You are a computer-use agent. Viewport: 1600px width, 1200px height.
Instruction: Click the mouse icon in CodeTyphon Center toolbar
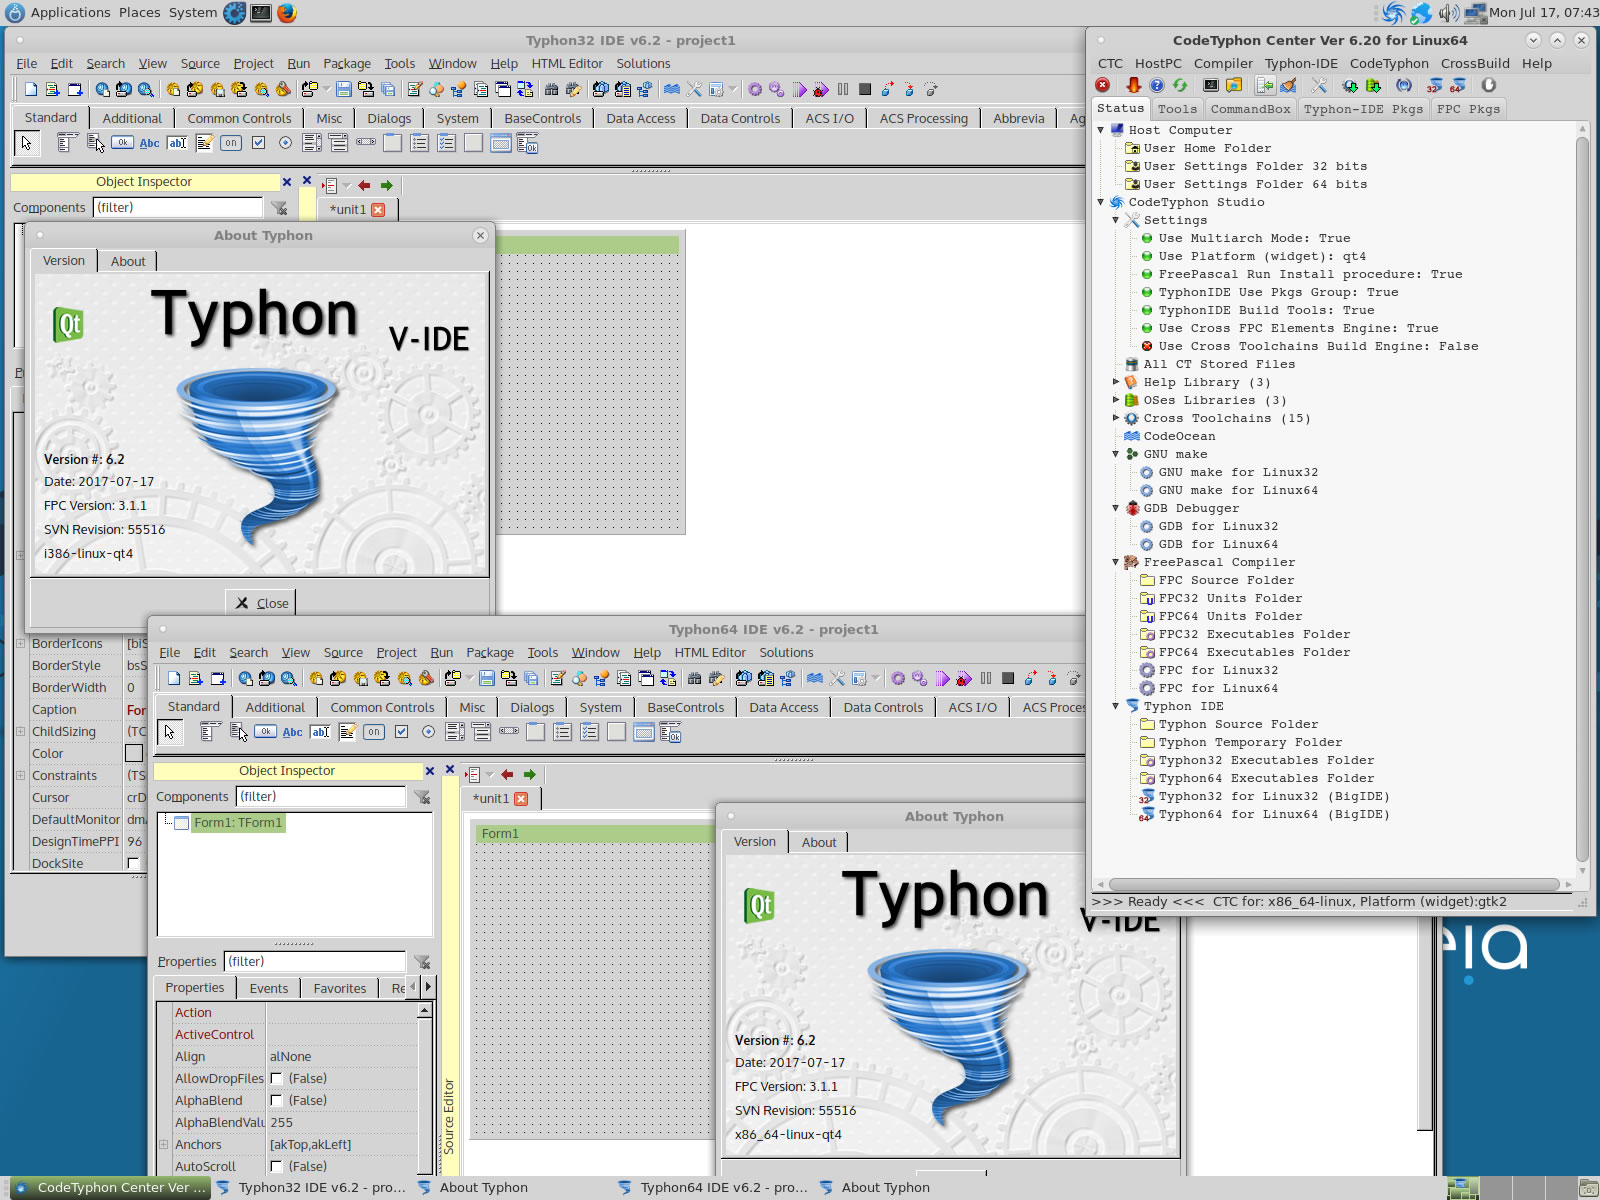(x=1489, y=86)
